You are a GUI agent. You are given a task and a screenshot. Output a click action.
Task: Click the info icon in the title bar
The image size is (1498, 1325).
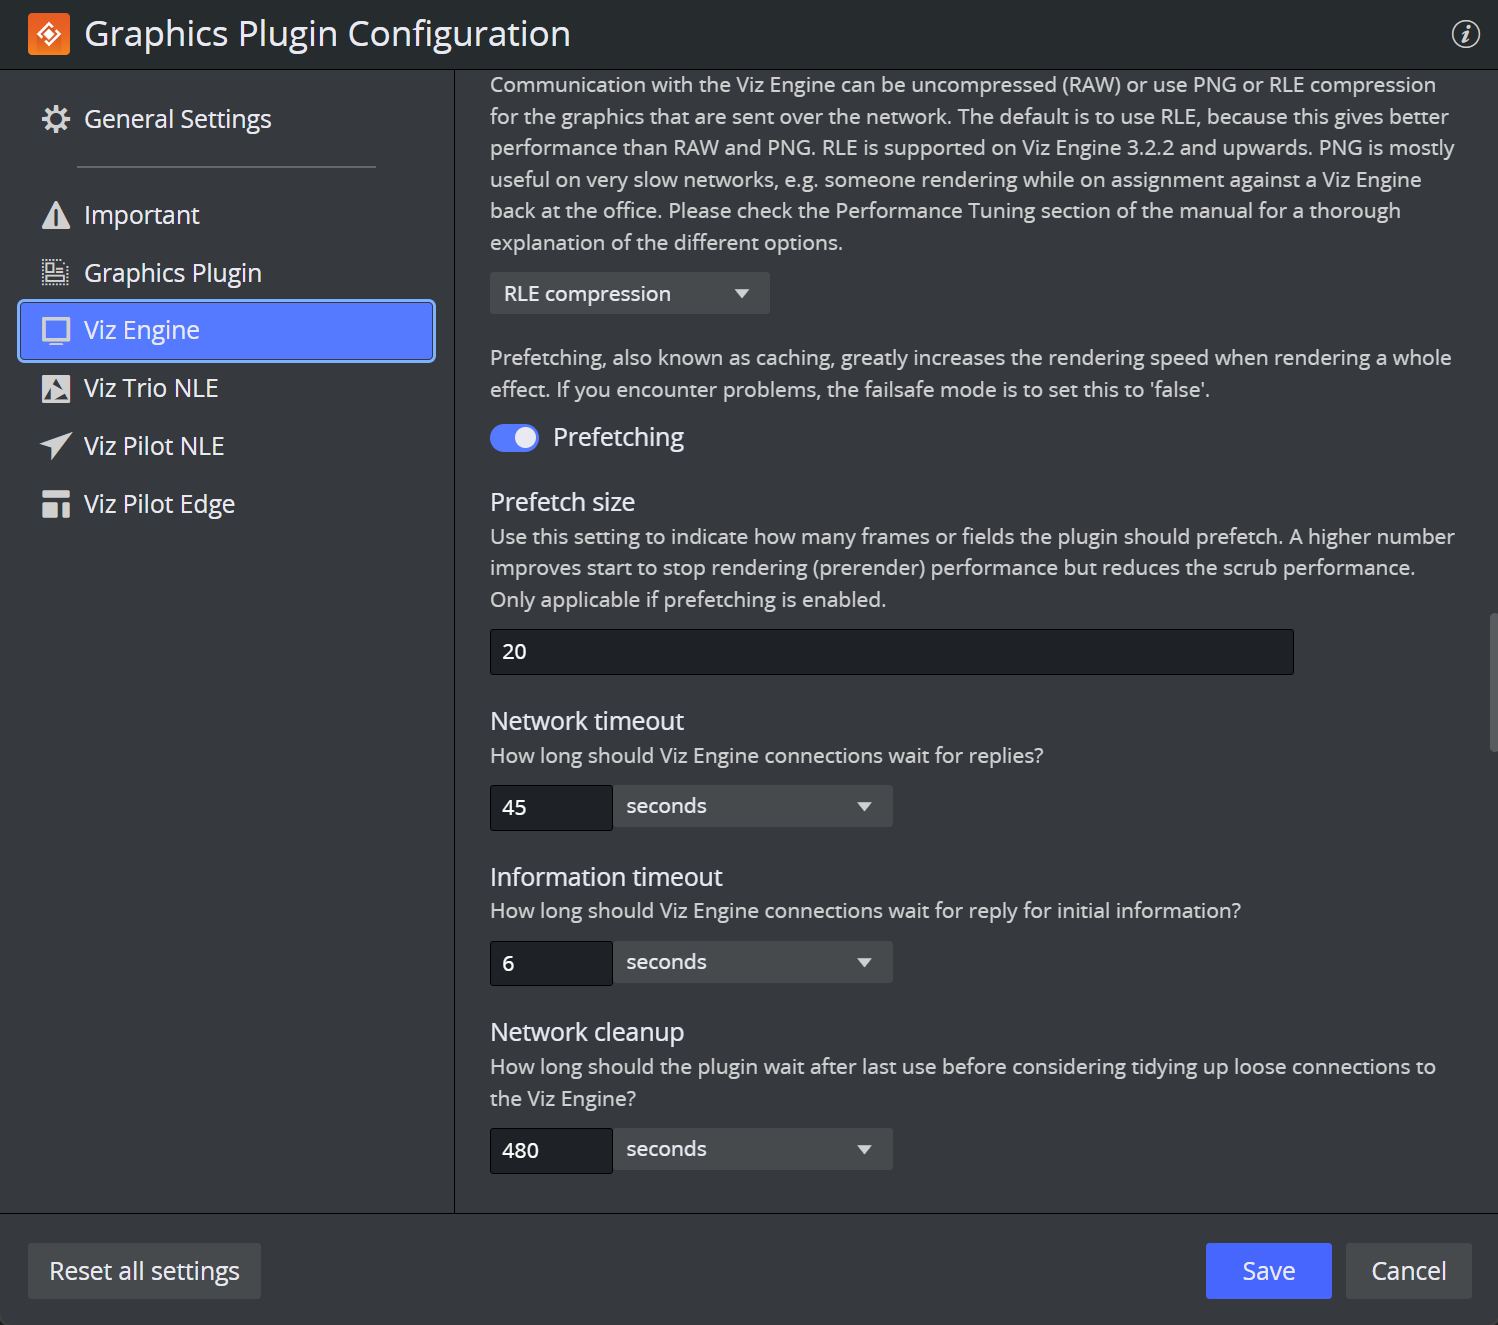[1465, 34]
